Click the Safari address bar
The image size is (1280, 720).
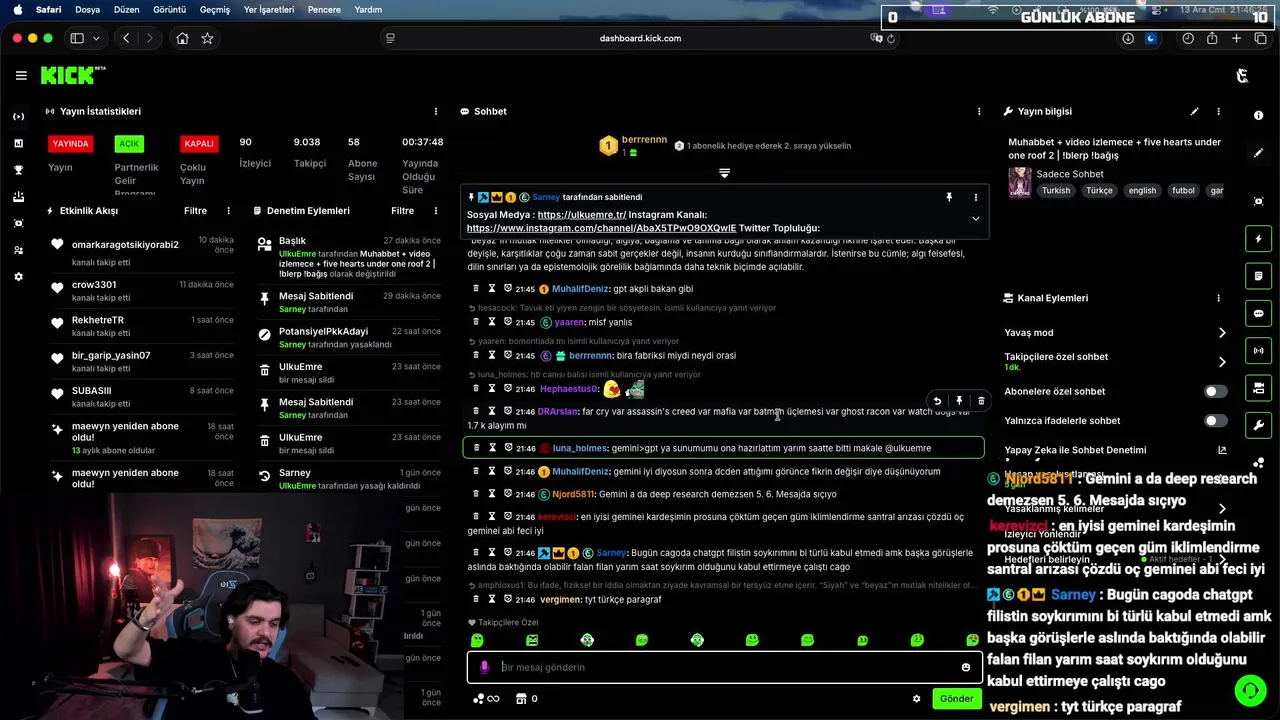coord(640,38)
